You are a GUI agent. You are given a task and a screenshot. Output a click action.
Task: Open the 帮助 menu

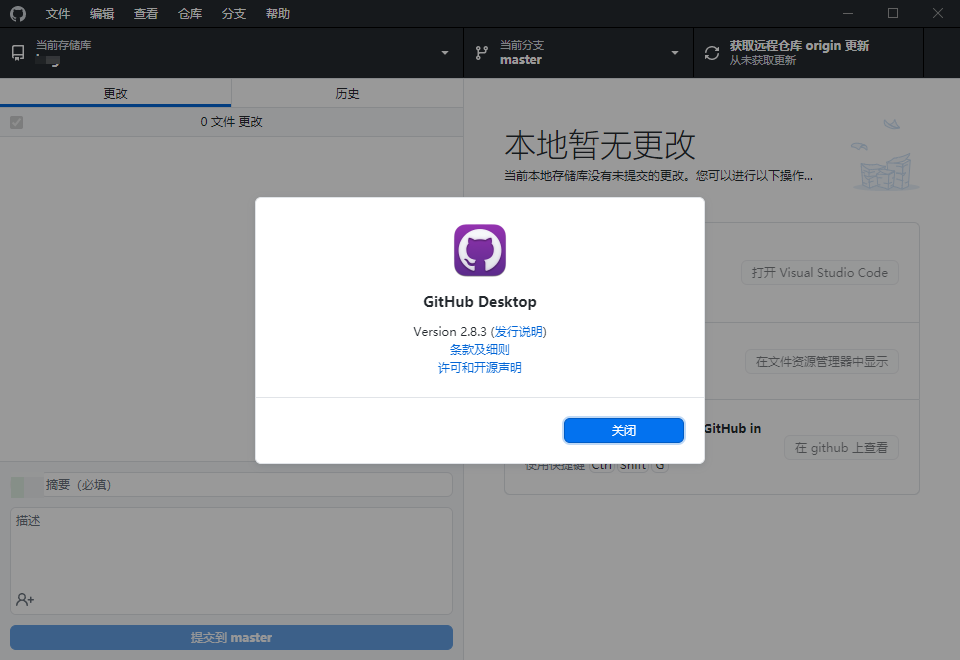tap(278, 13)
